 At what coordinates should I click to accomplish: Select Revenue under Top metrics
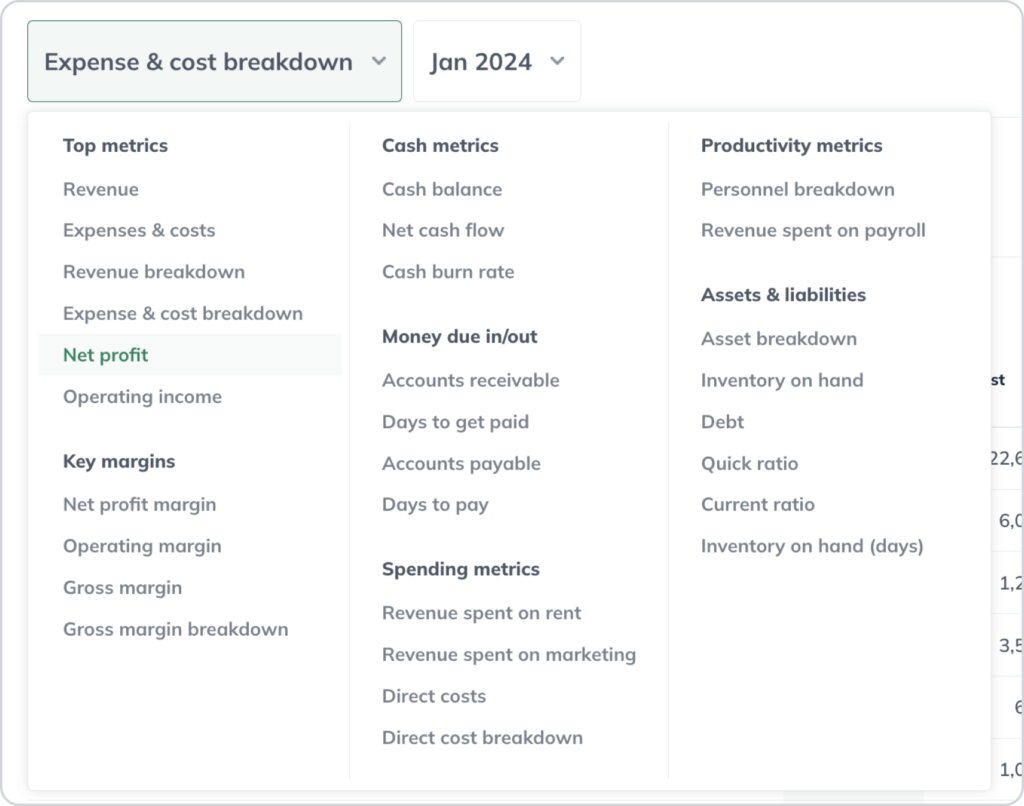pyautogui.click(x=100, y=189)
